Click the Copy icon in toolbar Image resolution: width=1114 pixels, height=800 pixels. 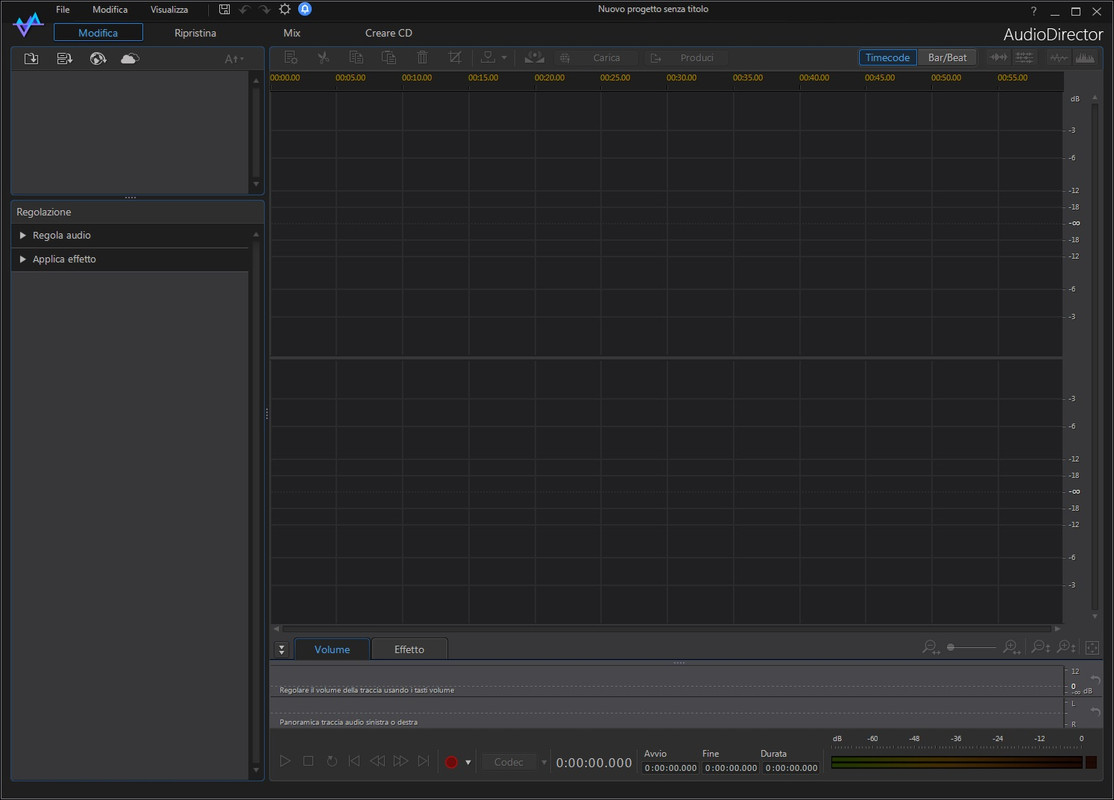point(356,58)
